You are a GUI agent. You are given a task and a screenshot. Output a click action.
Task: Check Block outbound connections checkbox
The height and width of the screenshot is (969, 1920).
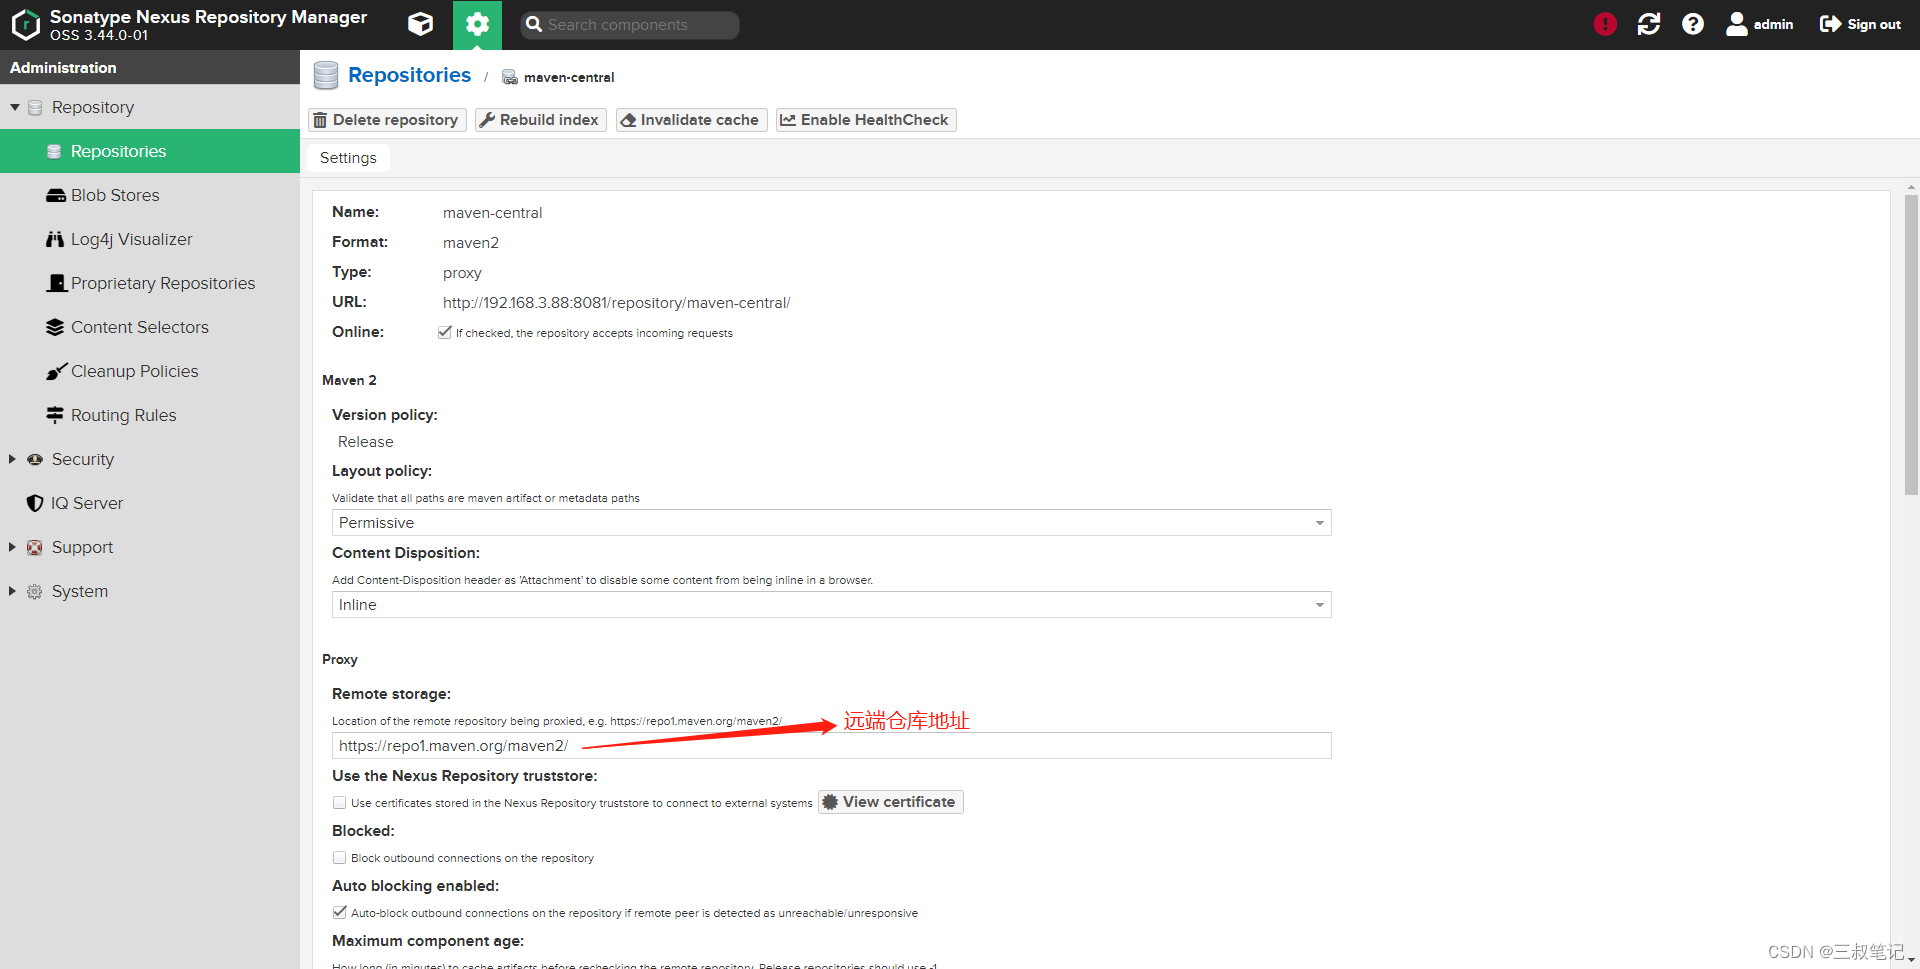[x=340, y=857]
